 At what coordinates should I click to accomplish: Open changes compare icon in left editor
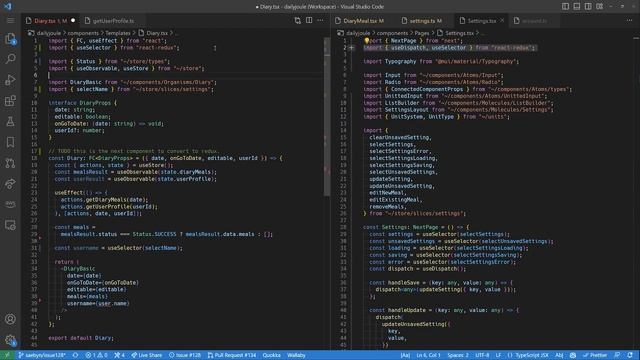[x=298, y=20]
